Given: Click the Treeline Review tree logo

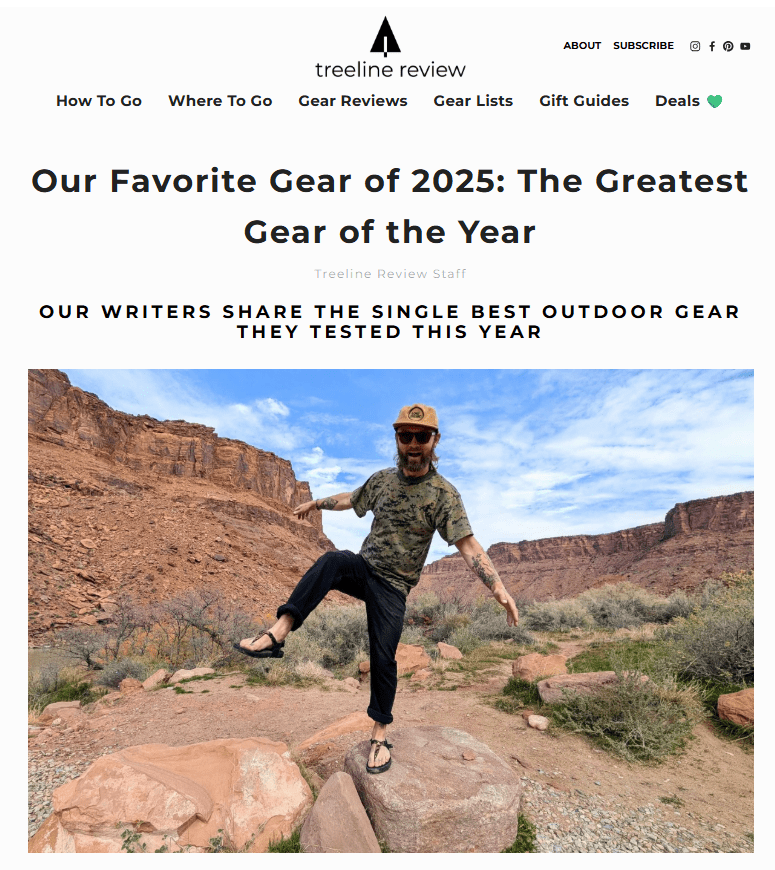Looking at the screenshot, I should (x=386, y=37).
